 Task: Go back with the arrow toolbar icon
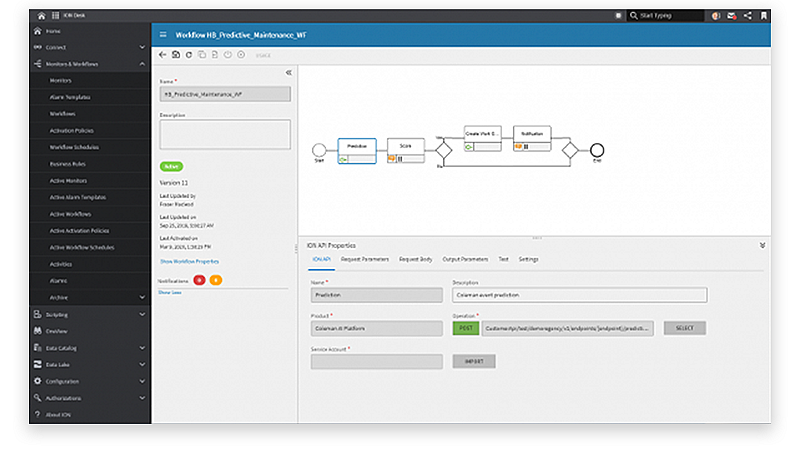(x=163, y=55)
